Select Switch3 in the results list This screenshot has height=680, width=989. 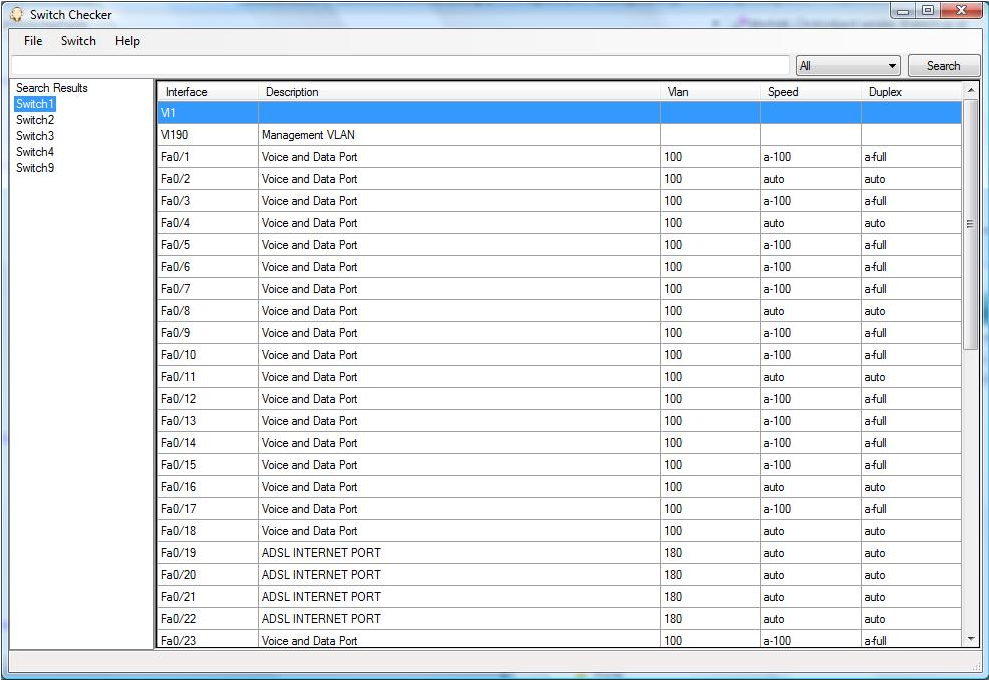point(35,136)
